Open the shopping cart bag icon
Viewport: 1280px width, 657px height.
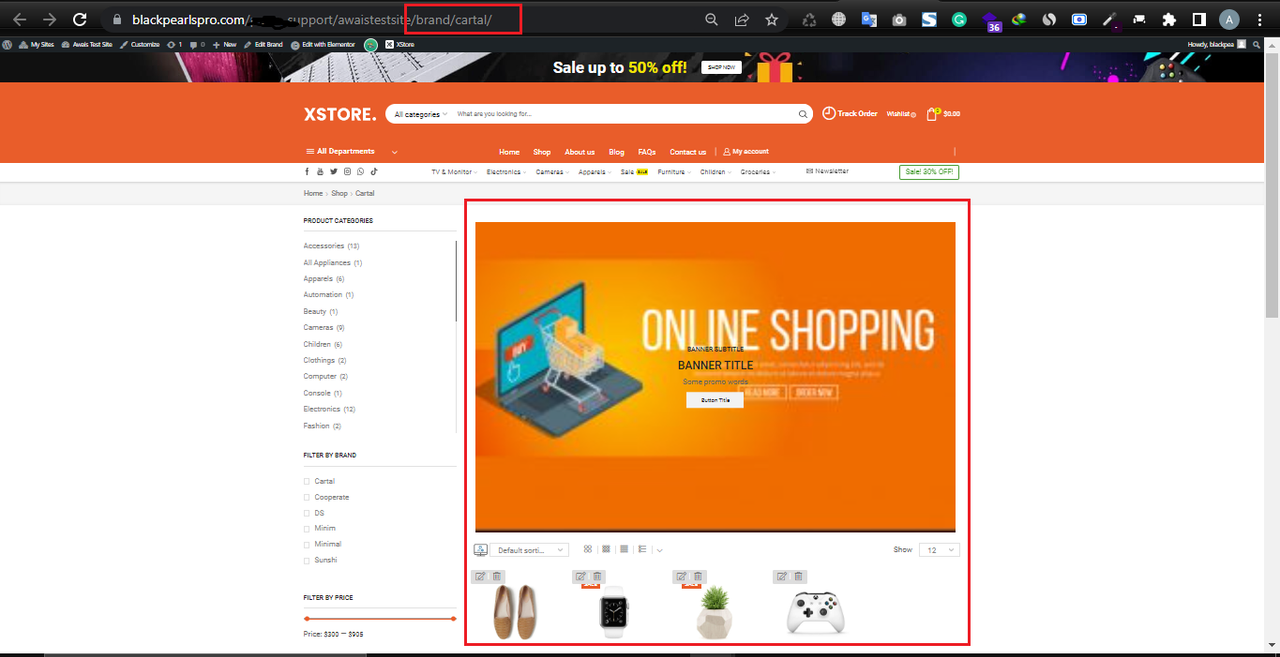pyautogui.click(x=932, y=114)
